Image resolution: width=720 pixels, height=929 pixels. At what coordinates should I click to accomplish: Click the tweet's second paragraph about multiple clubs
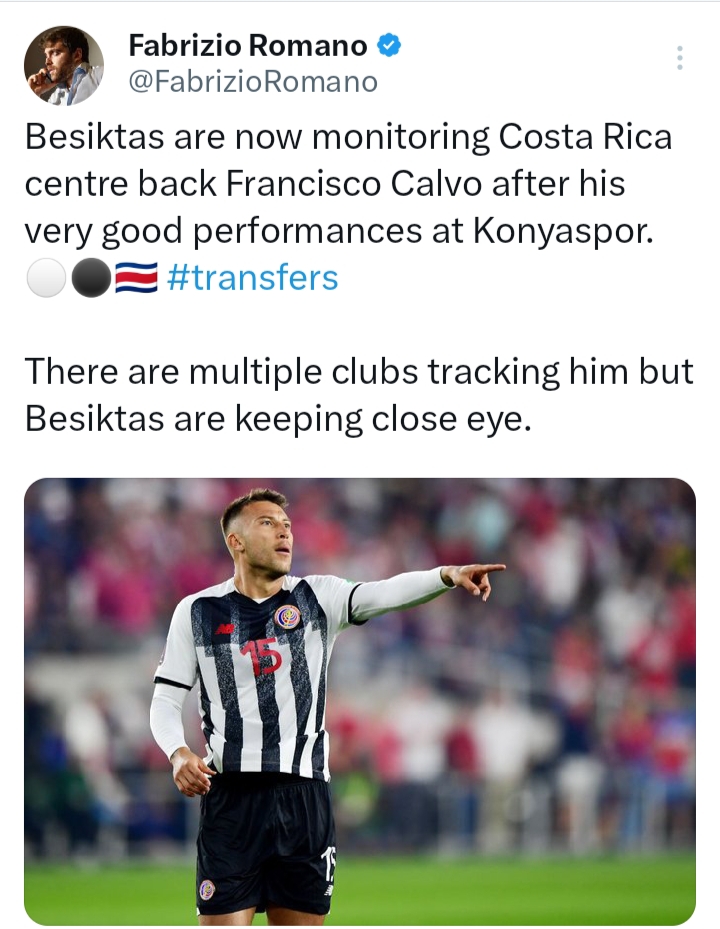358,394
